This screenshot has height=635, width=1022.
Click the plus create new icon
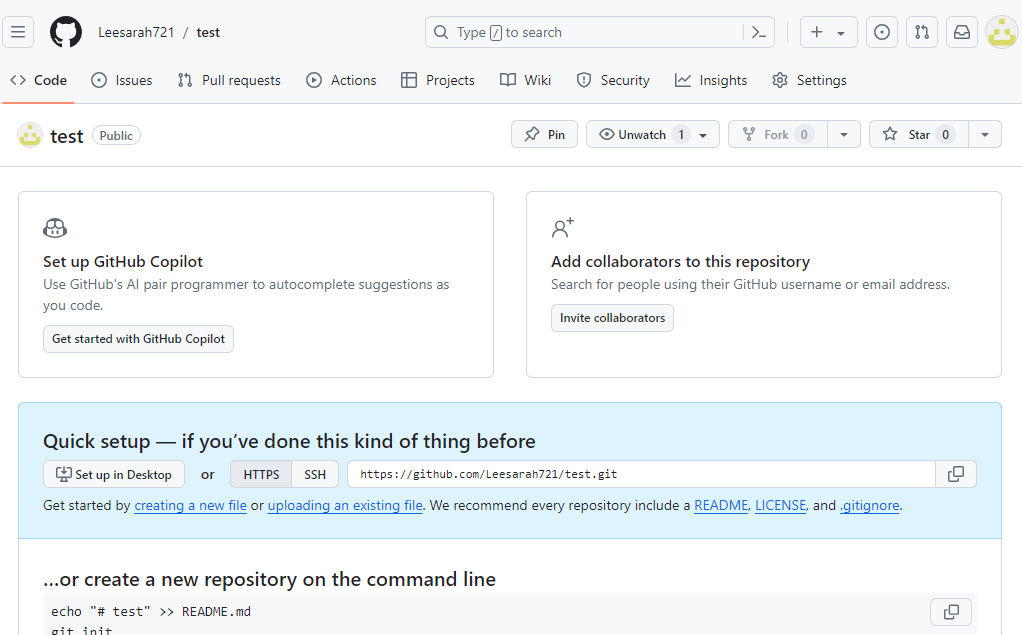[817, 32]
